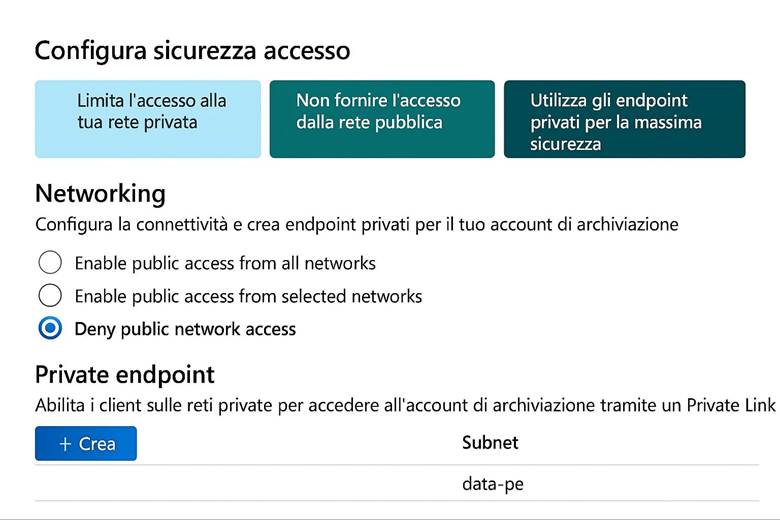Tick the radio circle for all networks access
The height and width of the screenshot is (520, 780).
click(x=50, y=264)
